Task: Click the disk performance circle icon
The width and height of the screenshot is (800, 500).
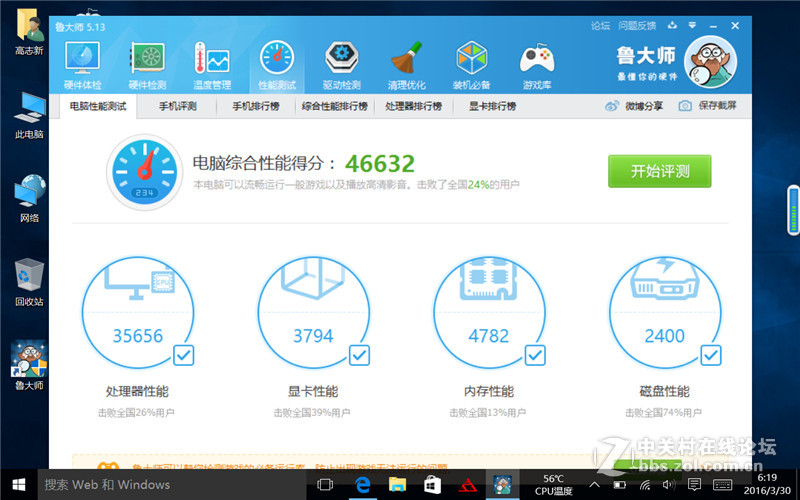Action: tap(665, 313)
